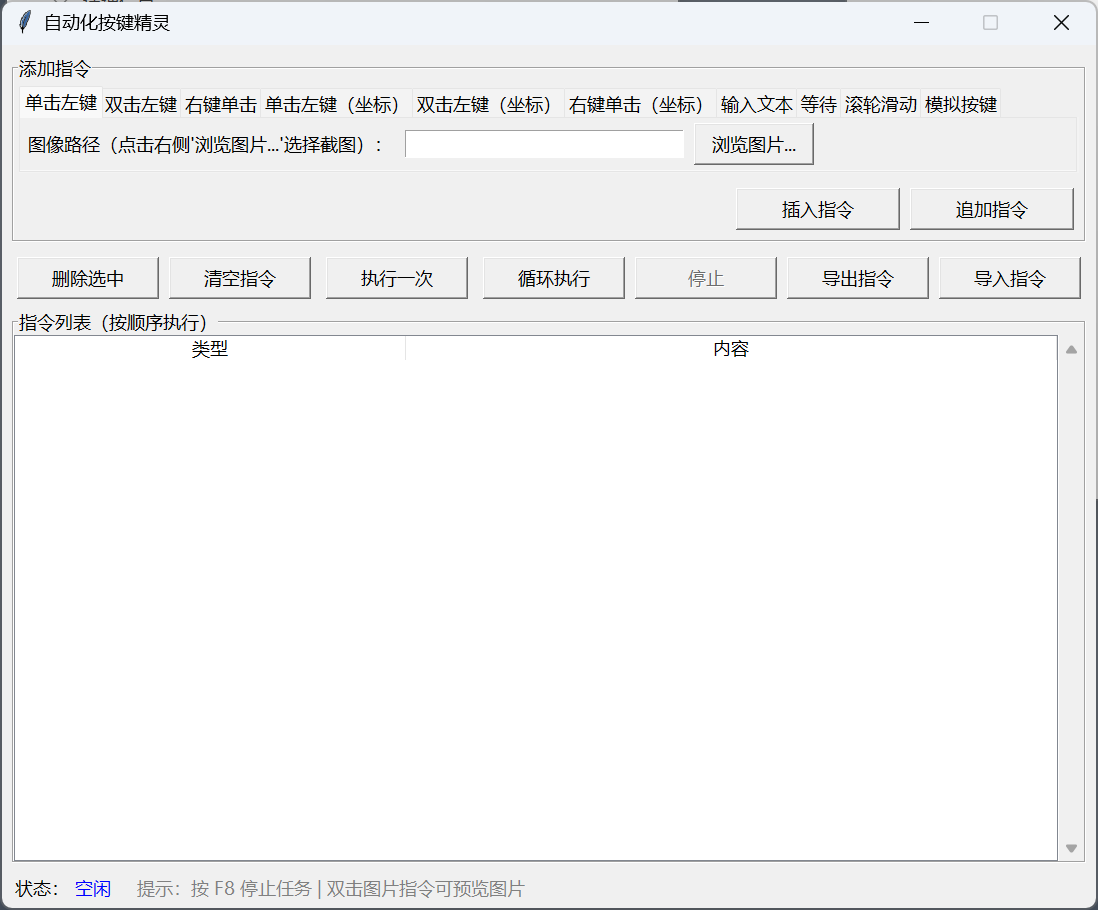Select the 滚轮滑动 tab

pyautogui.click(x=879, y=103)
